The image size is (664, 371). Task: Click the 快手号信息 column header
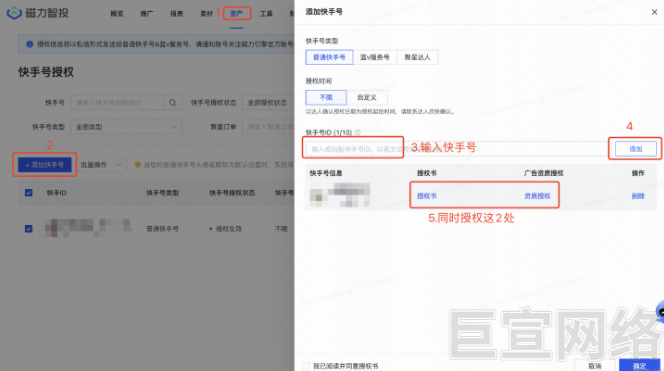click(x=326, y=173)
